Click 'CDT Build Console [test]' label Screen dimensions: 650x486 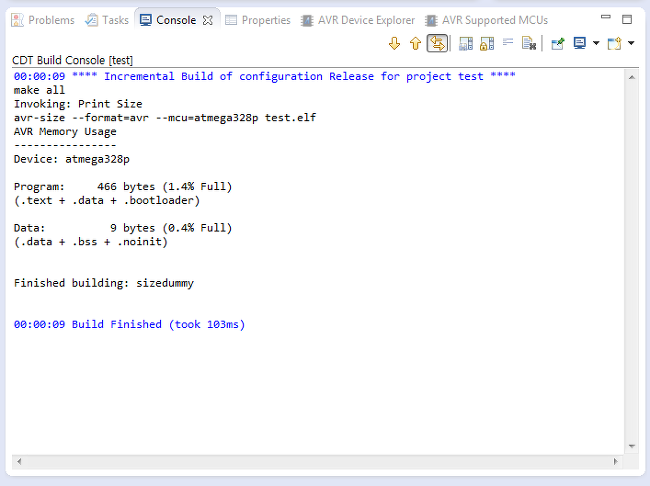tap(73, 60)
